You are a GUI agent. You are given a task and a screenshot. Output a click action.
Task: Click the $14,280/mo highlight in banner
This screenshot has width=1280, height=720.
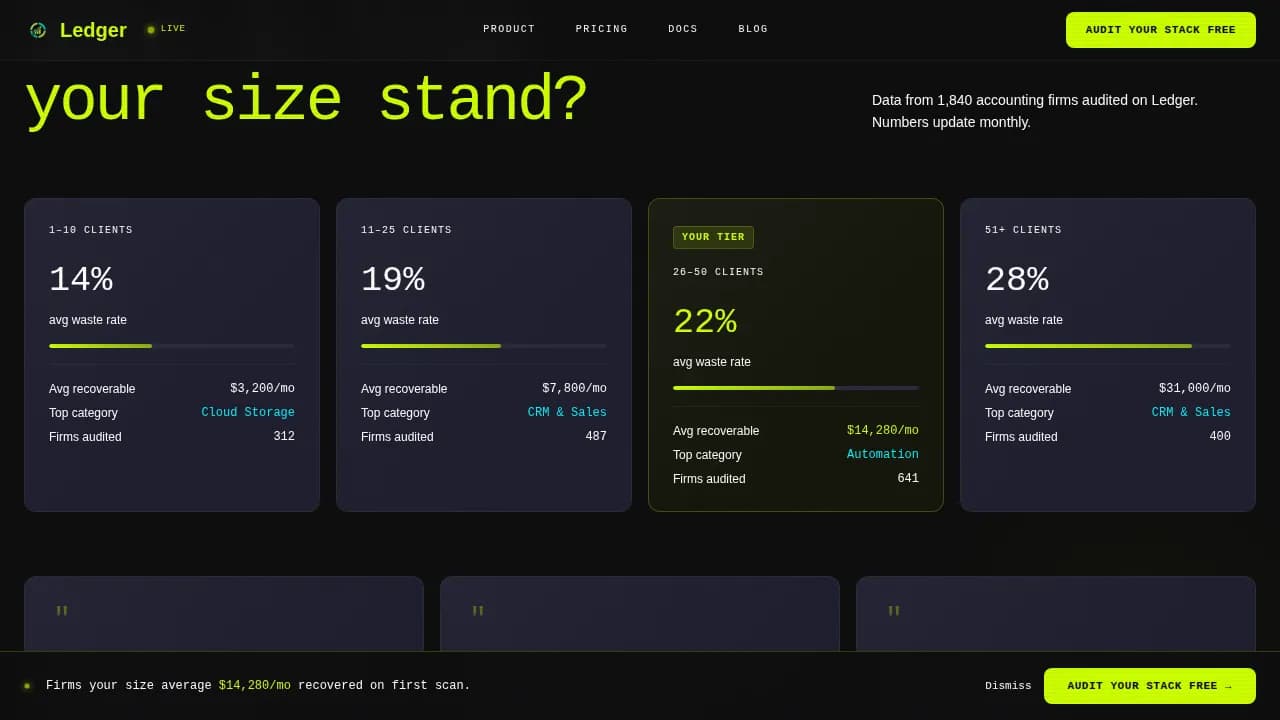pyautogui.click(x=255, y=686)
